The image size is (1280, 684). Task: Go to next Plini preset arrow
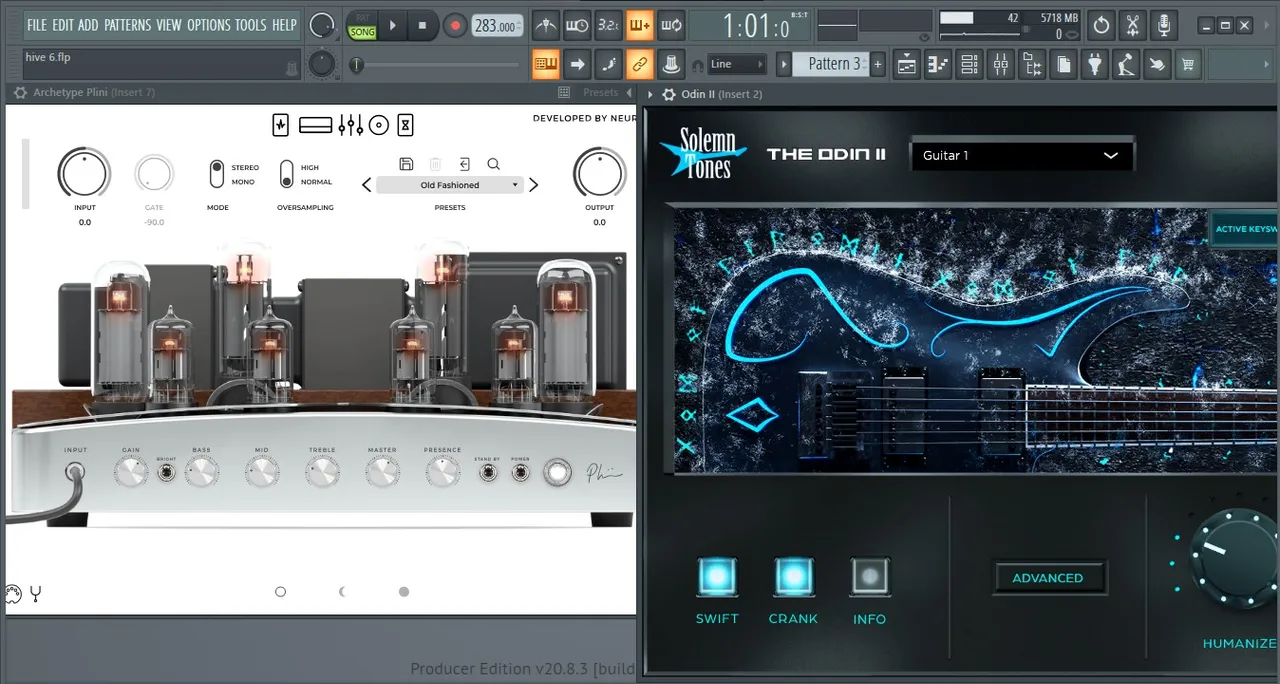click(533, 185)
